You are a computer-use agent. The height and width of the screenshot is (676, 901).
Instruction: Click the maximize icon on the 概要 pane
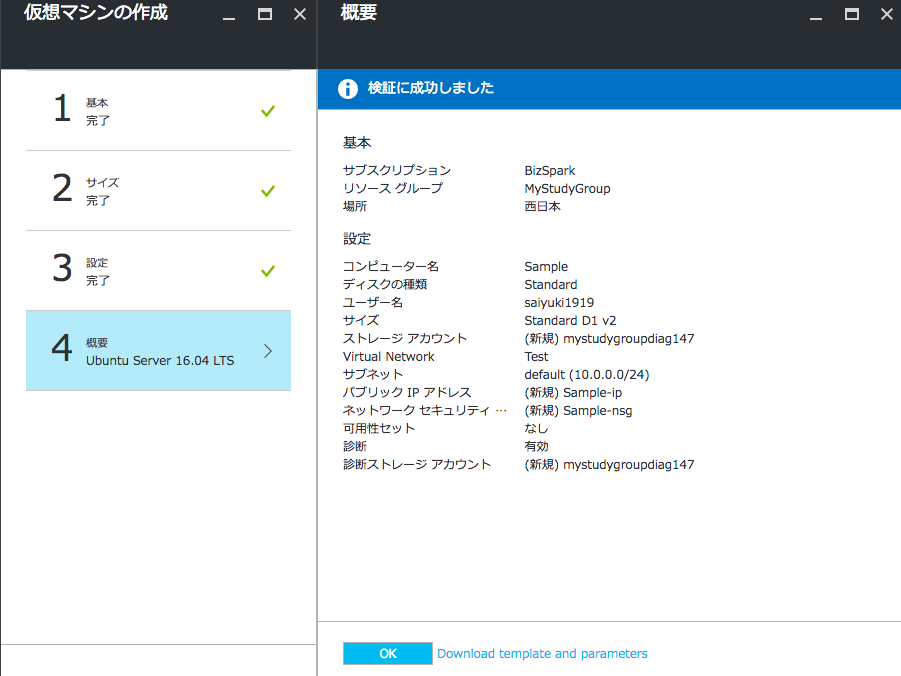coord(851,14)
